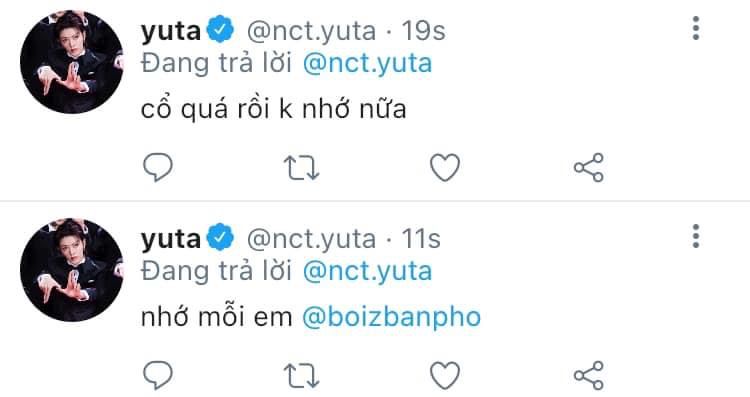Retweet the 11s yuta tweet

pyautogui.click(x=301, y=375)
